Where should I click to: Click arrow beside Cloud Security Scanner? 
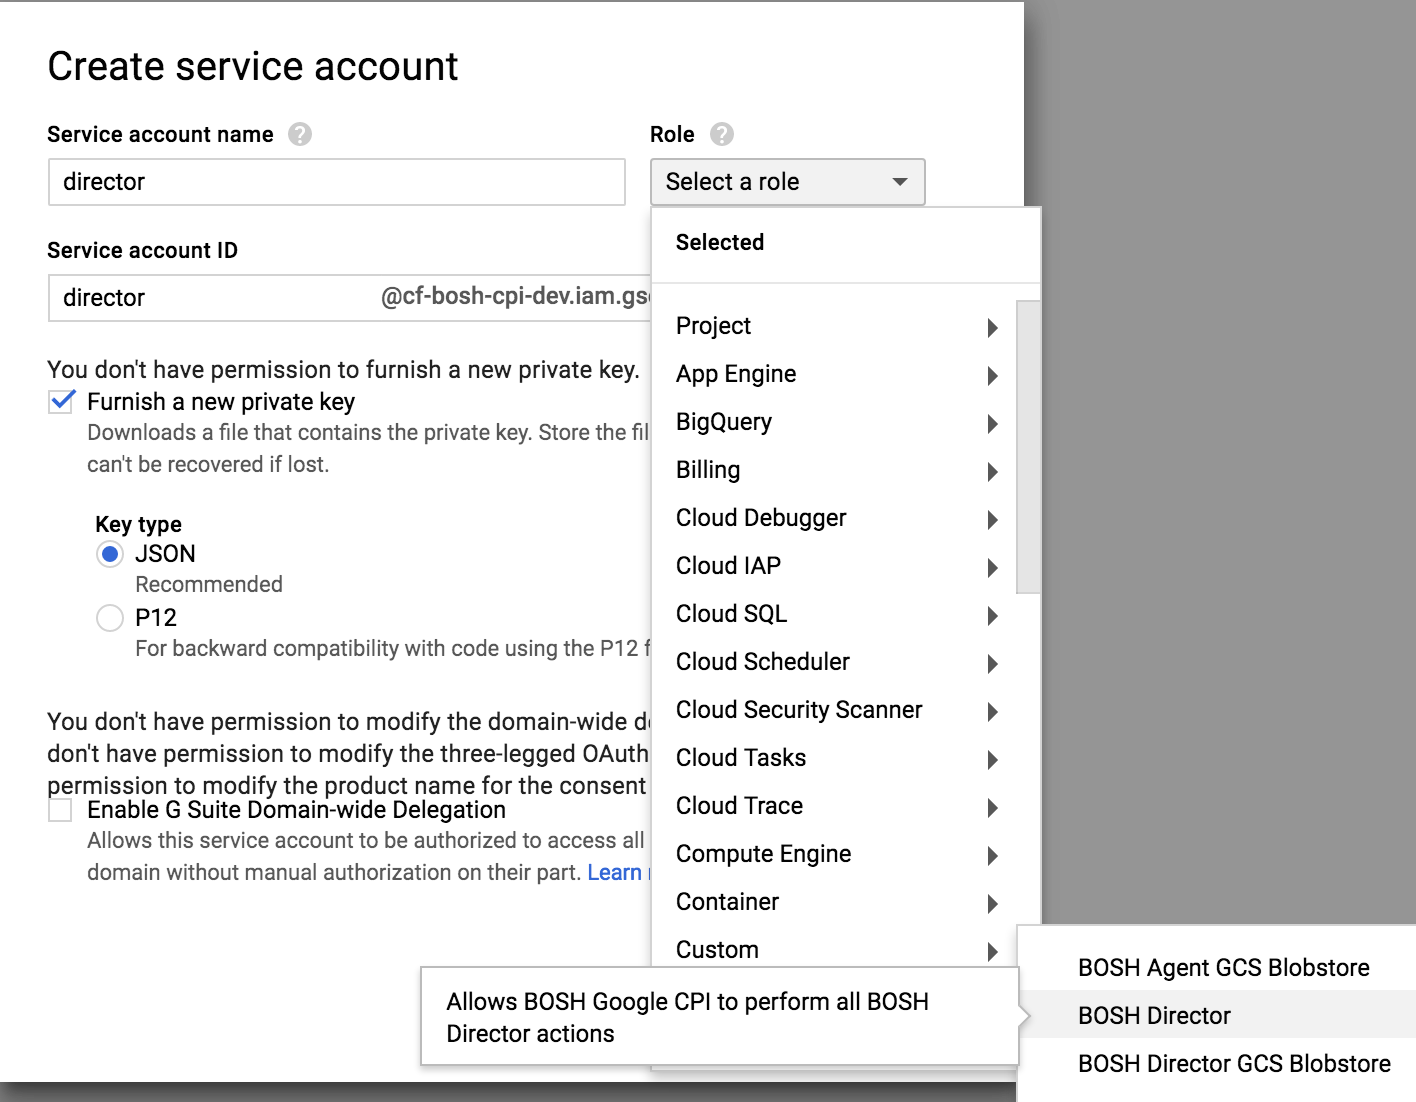pyautogui.click(x=992, y=711)
